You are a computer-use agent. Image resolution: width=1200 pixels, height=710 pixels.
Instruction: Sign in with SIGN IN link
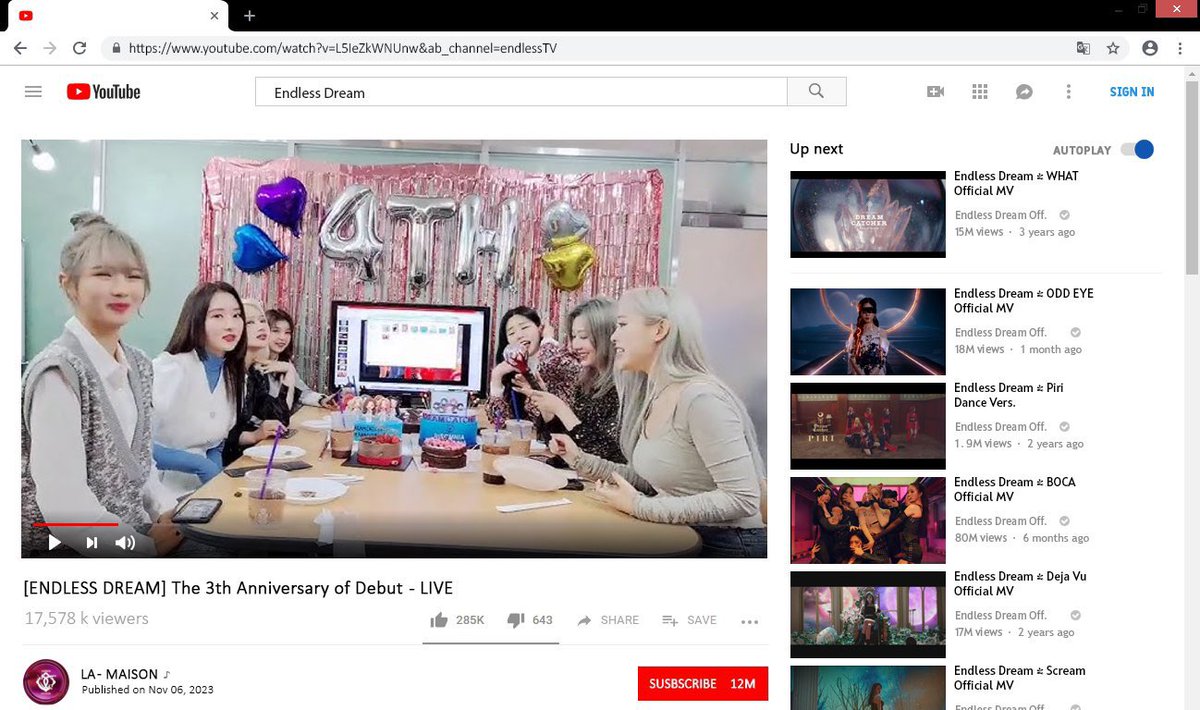1132,92
